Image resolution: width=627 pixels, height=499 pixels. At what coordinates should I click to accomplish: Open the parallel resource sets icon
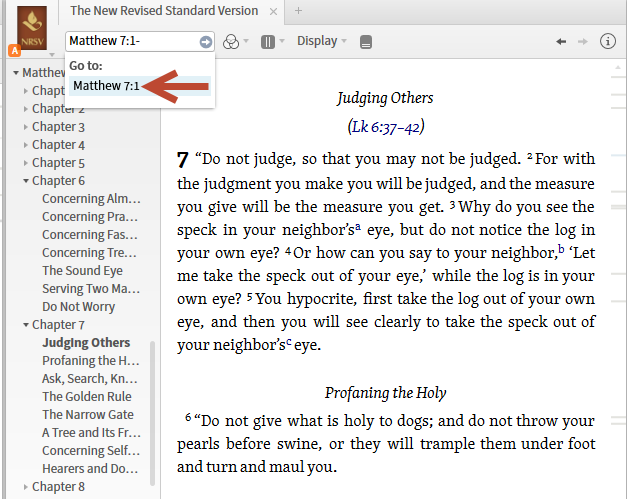point(268,42)
